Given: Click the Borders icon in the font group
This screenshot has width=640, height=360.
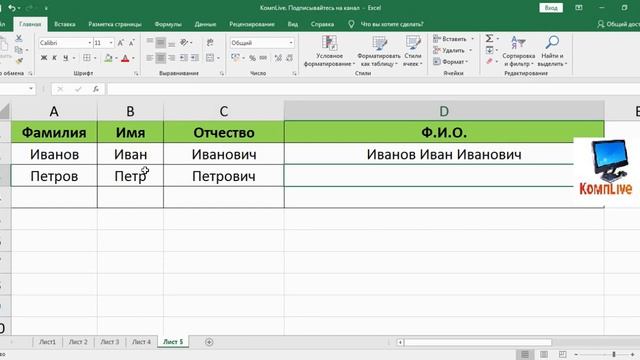Looking at the screenshot, I should click(87, 58).
